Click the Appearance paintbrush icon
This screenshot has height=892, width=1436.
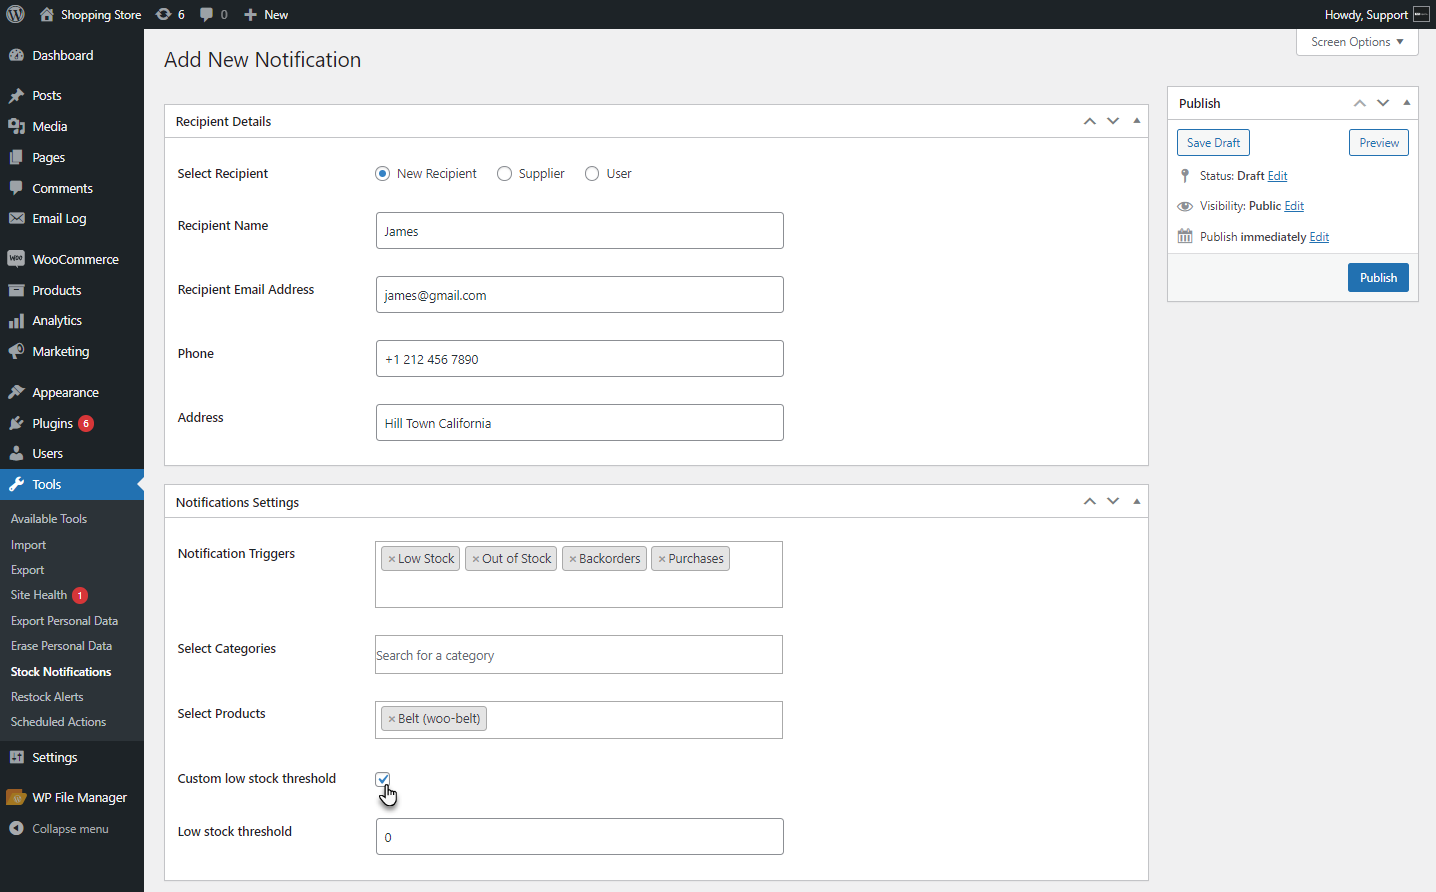pos(16,392)
